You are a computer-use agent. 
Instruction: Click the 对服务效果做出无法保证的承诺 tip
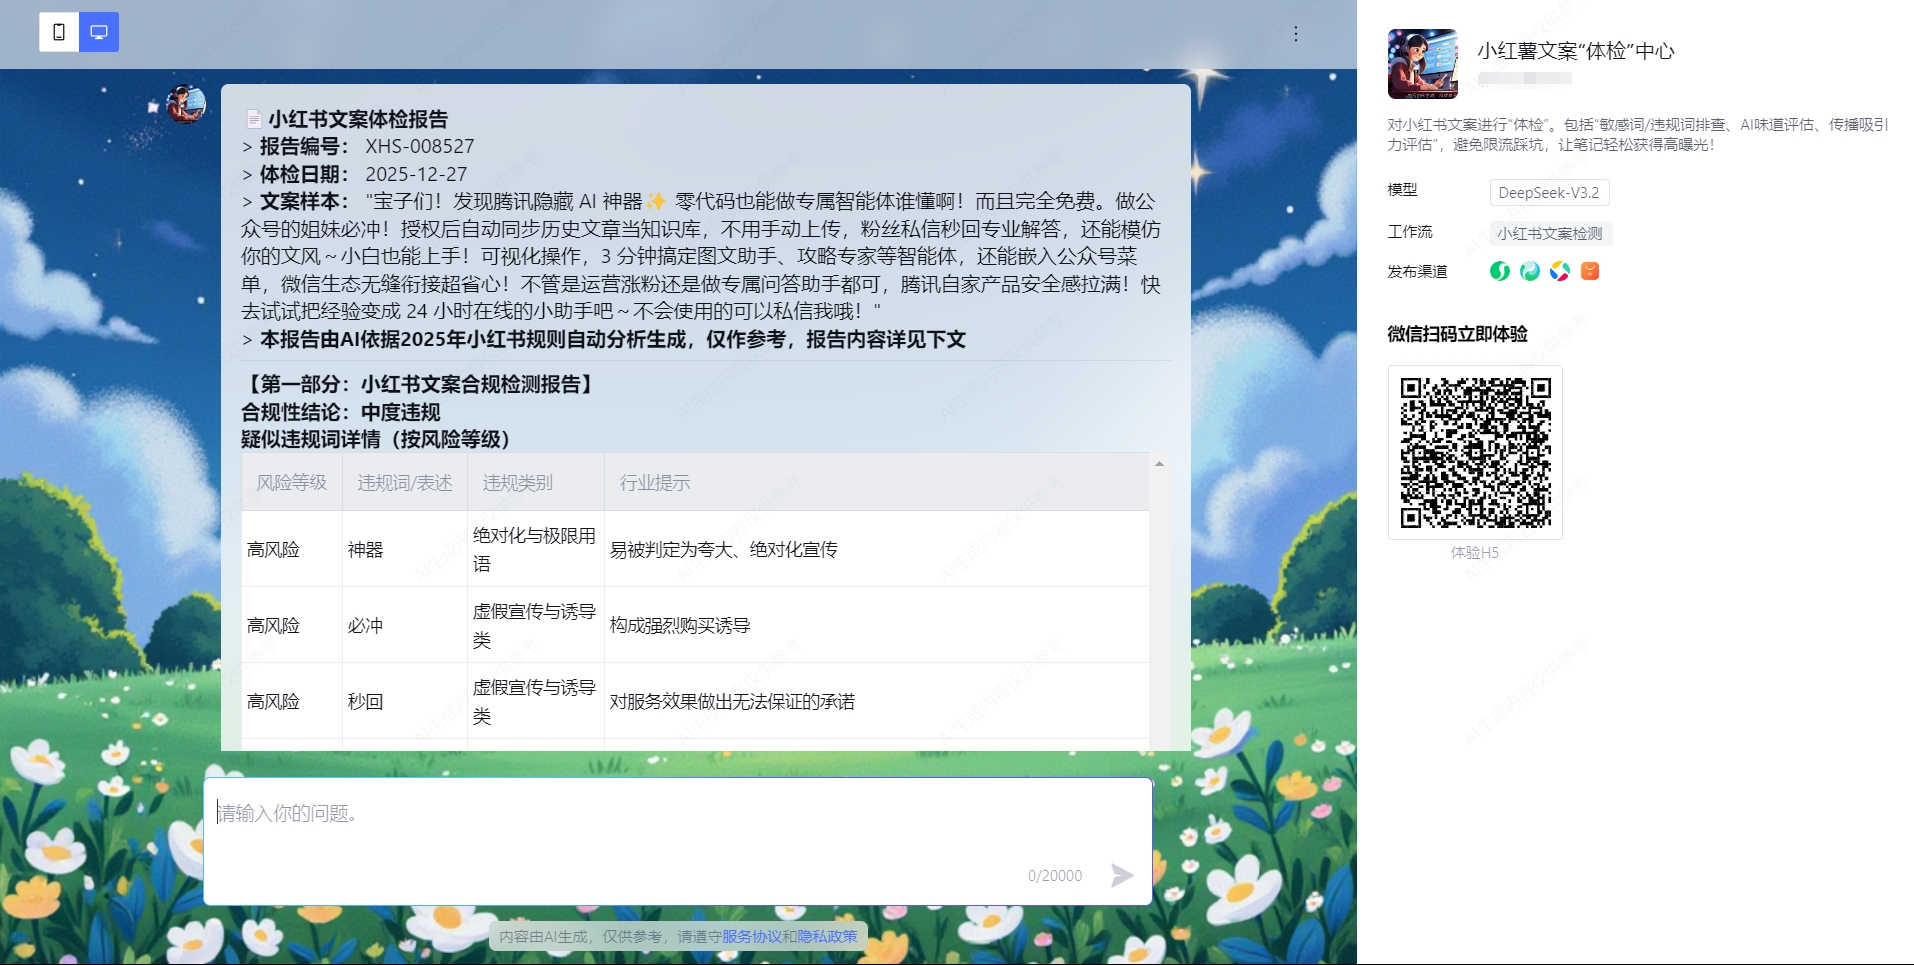point(732,701)
